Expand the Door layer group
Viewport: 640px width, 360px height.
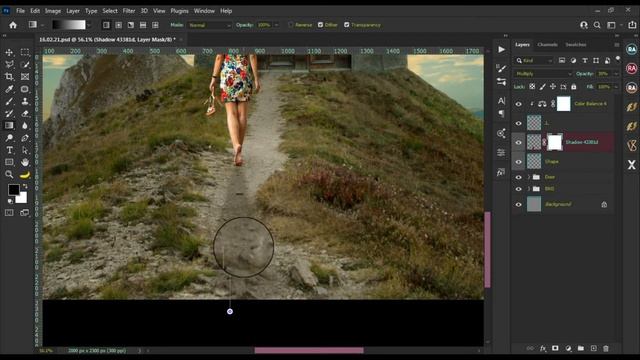click(x=529, y=177)
